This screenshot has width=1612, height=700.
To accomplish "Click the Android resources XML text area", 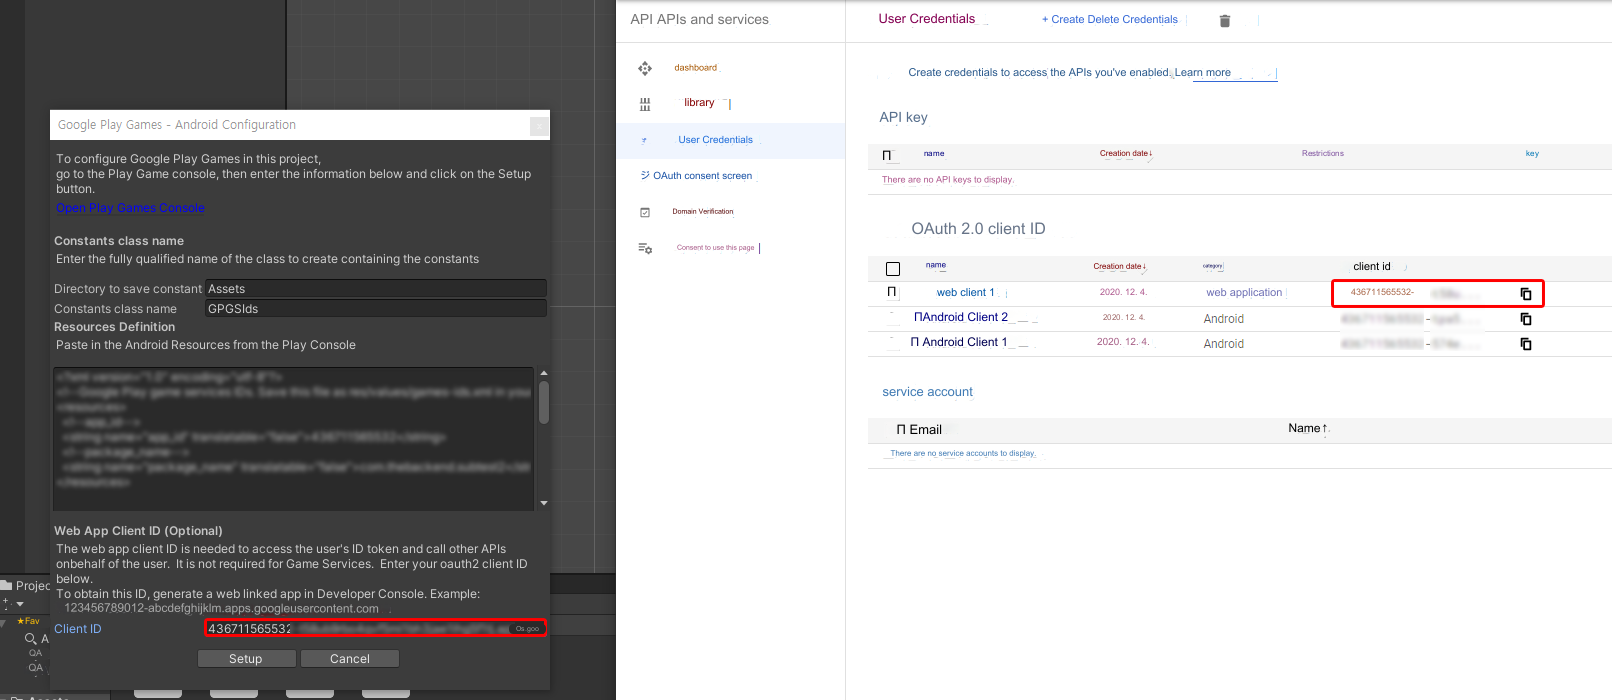I will point(294,439).
